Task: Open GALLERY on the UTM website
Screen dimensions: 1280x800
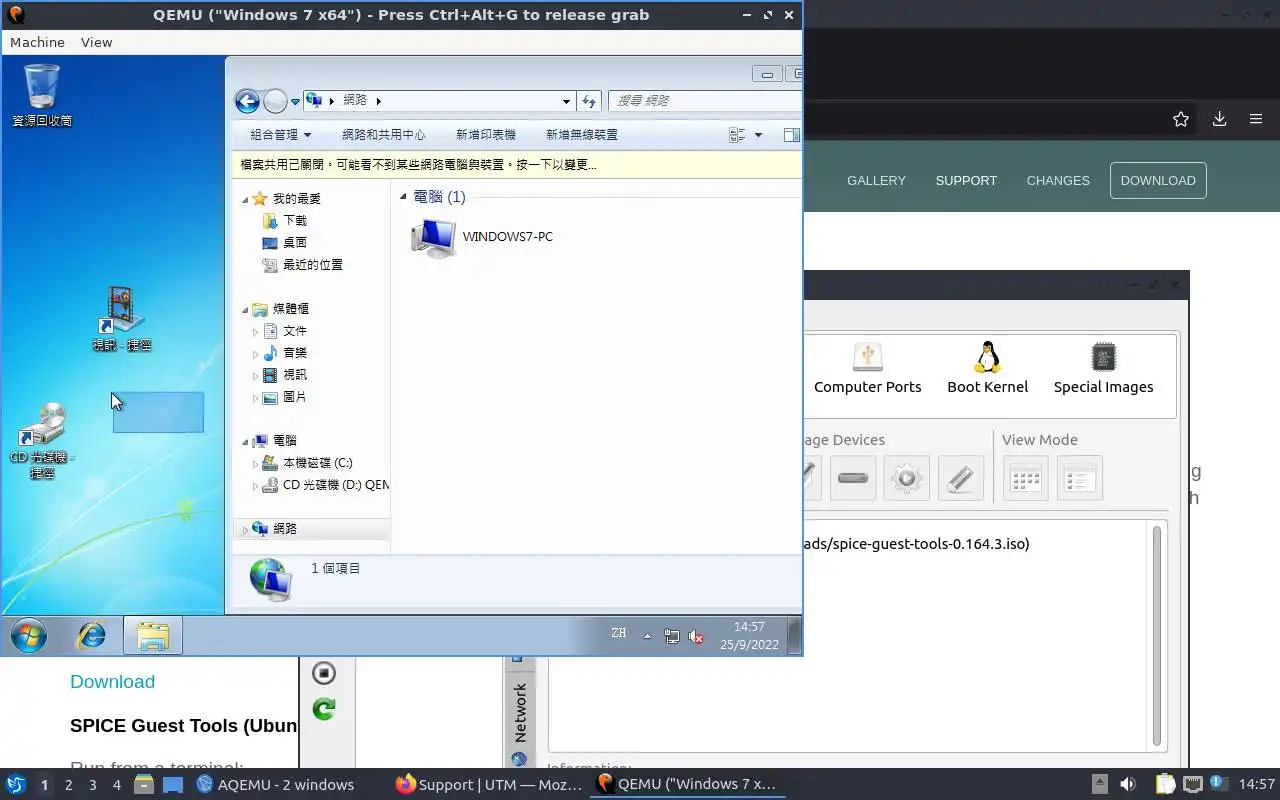Action: 876,181
